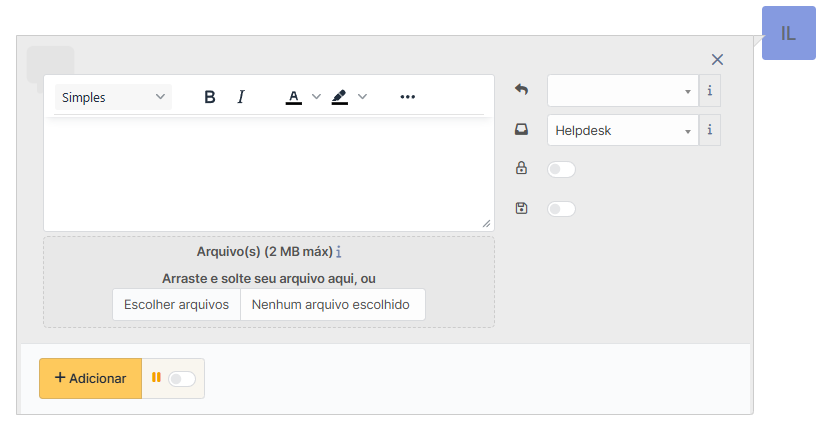Screen dimensions: 828x421
Task: Apply font color with underlined A icon
Action: (x=294, y=97)
